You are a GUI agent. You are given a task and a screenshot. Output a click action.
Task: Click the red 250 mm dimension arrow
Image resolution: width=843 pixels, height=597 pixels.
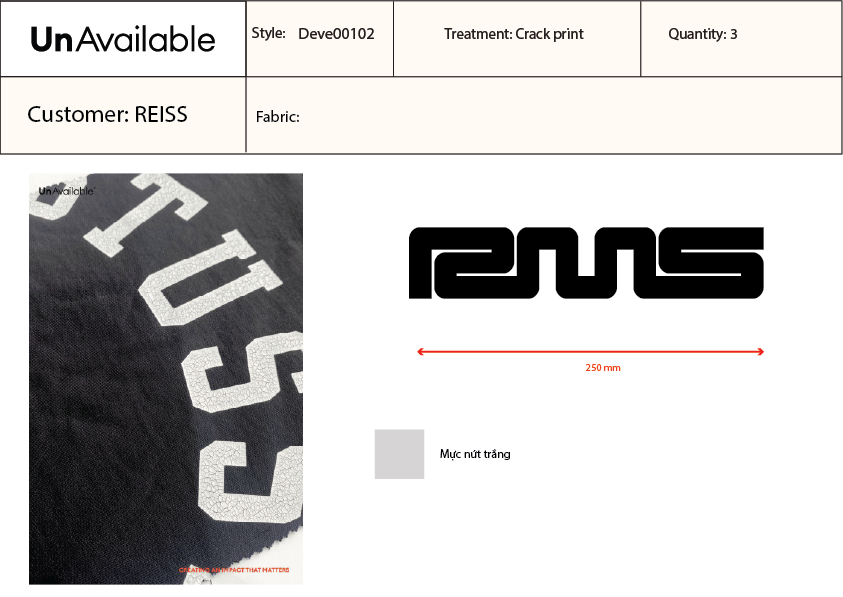[x=590, y=352]
